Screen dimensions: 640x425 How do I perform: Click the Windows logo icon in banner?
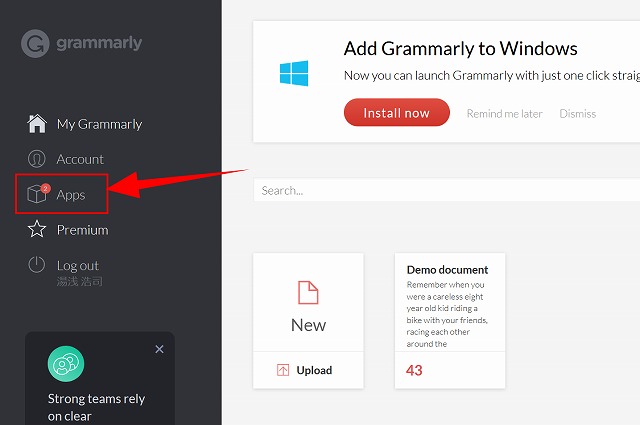point(294,73)
